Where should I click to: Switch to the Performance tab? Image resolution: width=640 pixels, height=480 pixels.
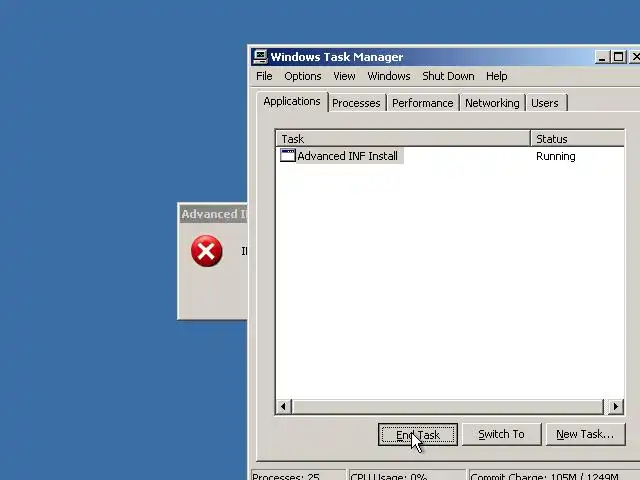coord(422,103)
